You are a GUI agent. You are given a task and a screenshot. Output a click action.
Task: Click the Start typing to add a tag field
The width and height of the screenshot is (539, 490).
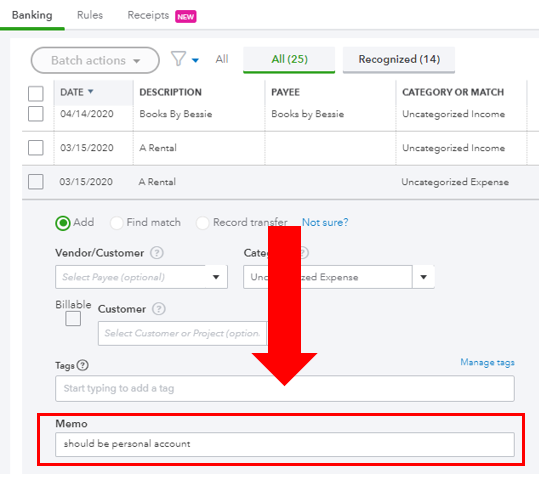(x=285, y=389)
